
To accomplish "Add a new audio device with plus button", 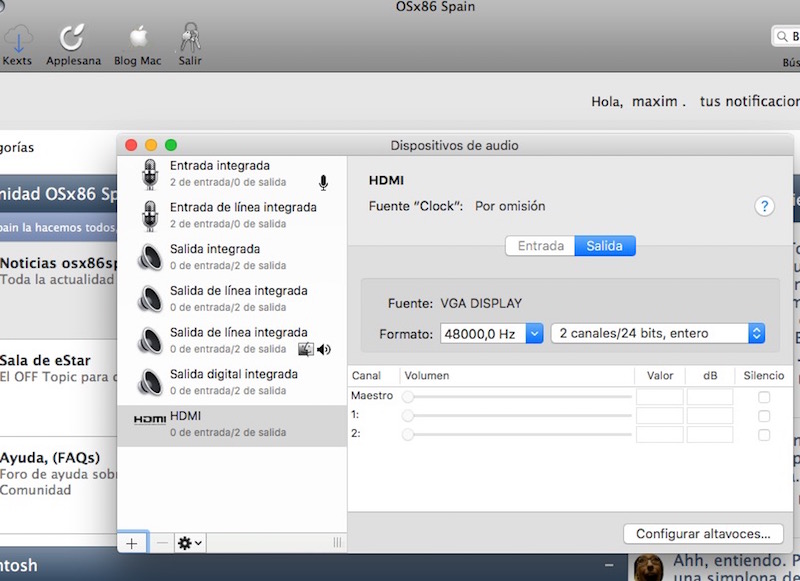I will point(132,543).
